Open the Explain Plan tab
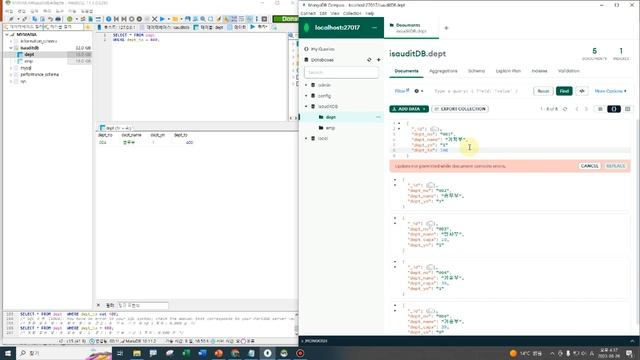Viewport: 640px width, 360px height. pos(508,71)
